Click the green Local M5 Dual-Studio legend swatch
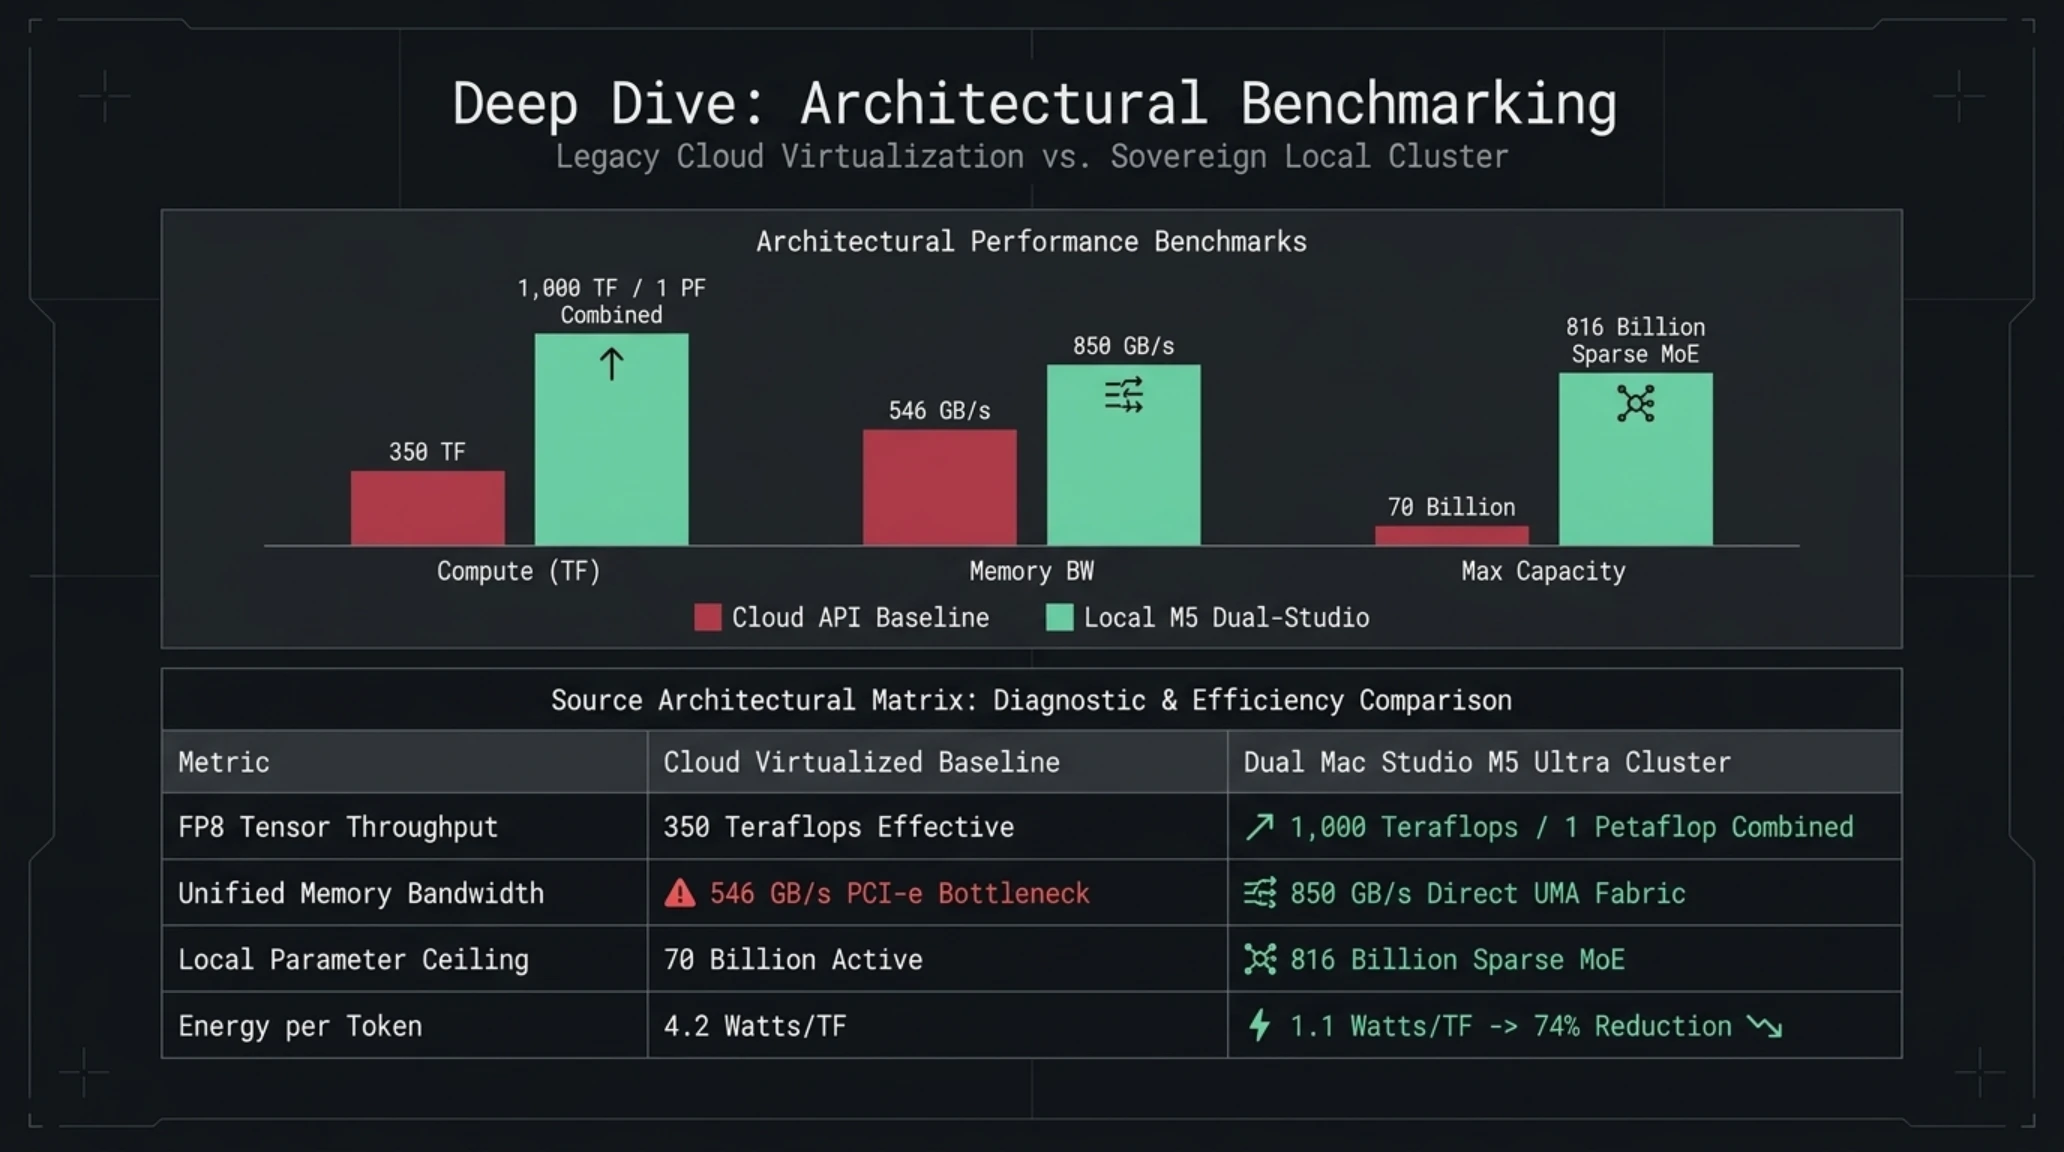 pos(1059,618)
